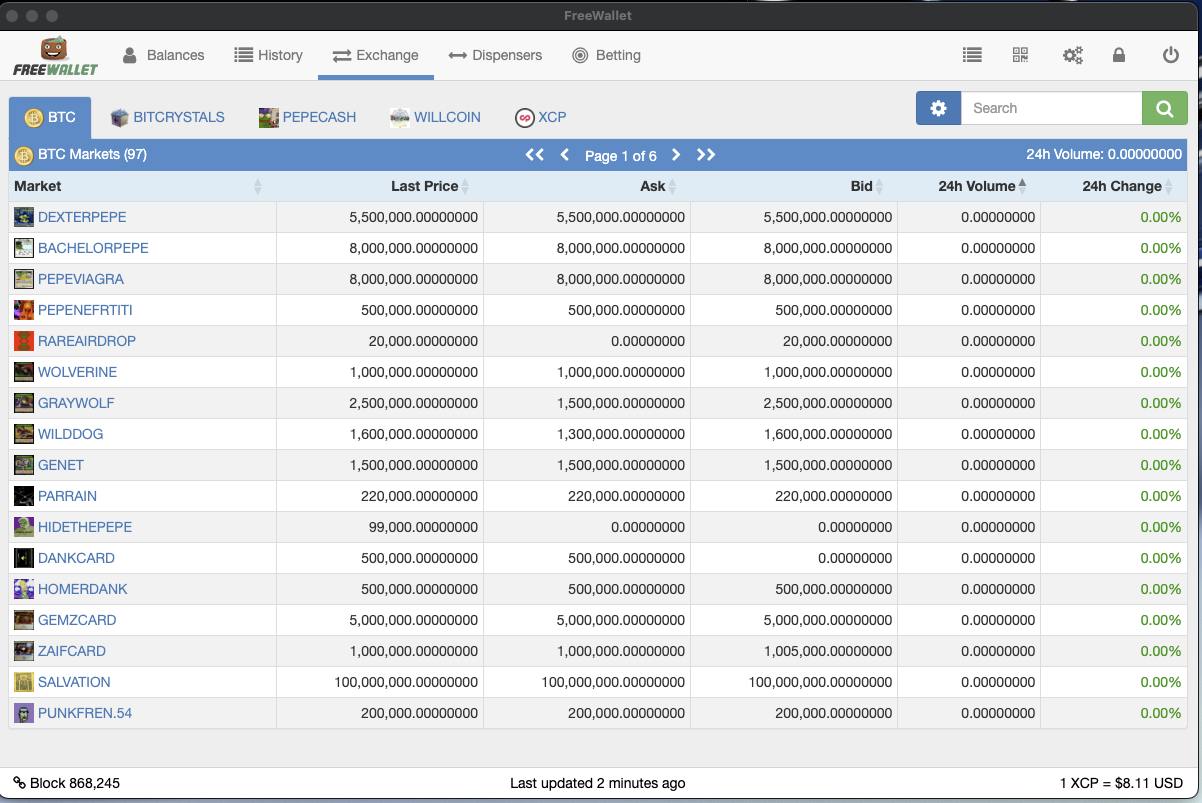Viewport: 1202px width, 803px height.
Task: Sort the table by Last Price
Action: pyautogui.click(x=380, y=186)
